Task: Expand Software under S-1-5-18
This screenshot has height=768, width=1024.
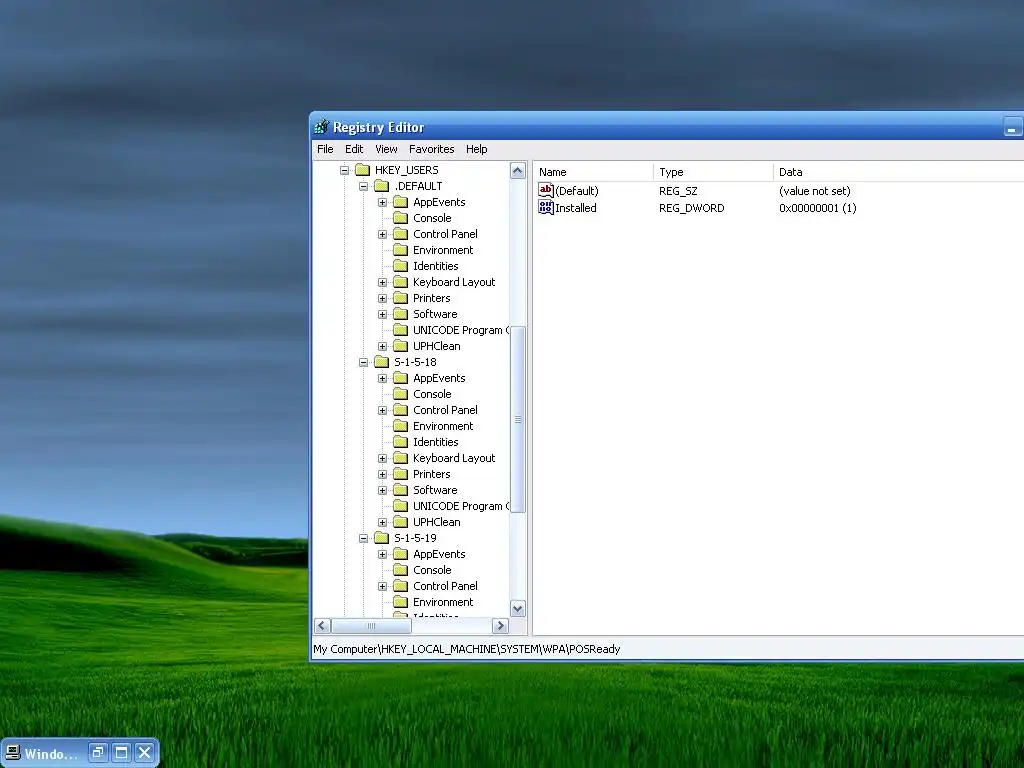Action: [383, 490]
